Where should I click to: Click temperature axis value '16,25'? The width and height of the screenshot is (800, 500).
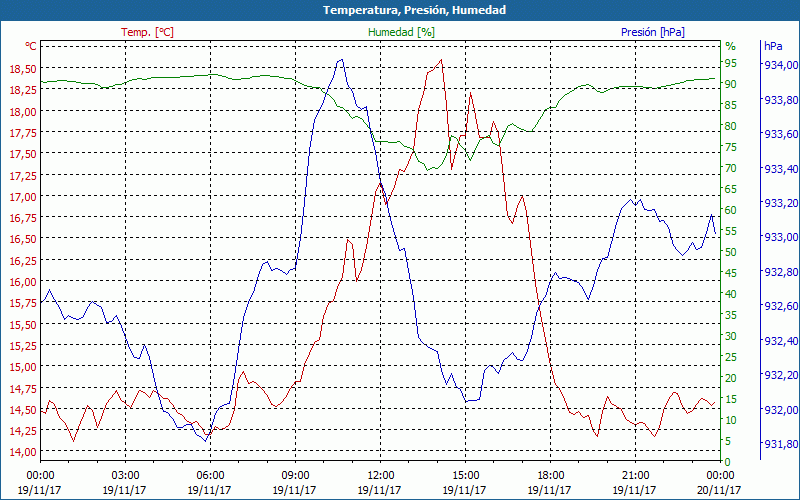(22, 260)
